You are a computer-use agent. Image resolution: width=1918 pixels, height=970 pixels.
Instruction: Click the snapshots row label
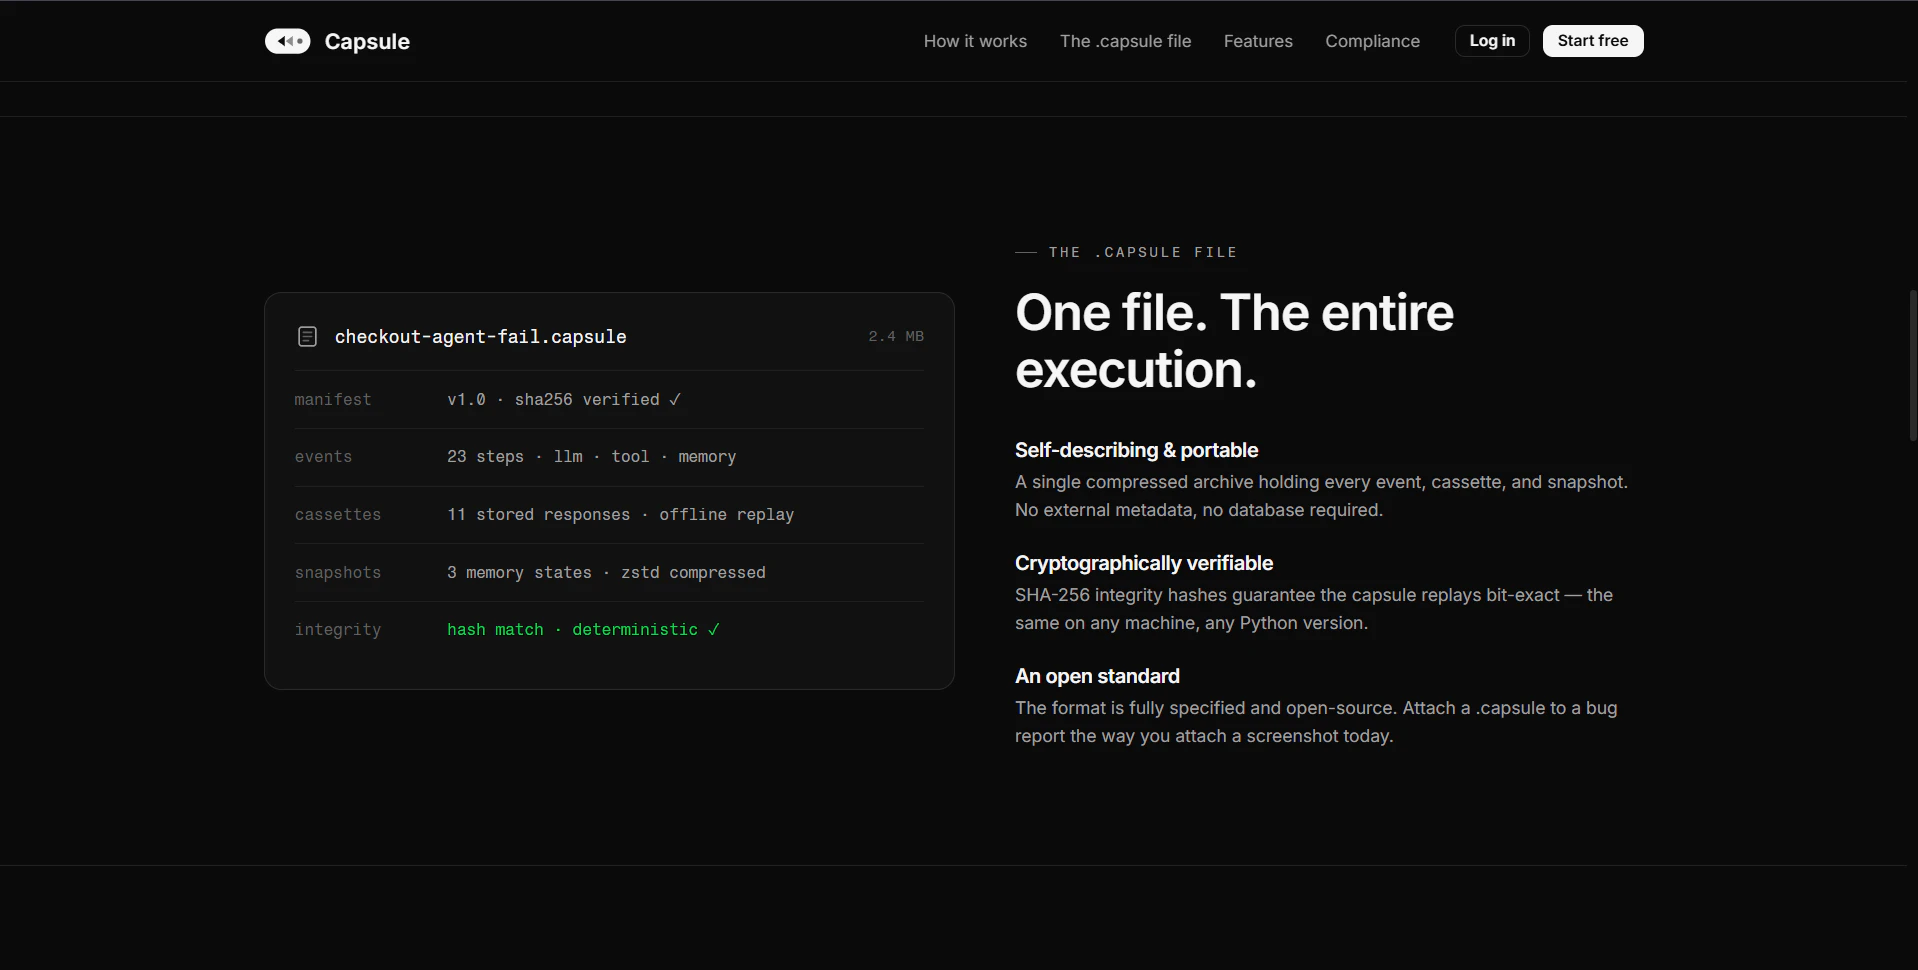coord(338,573)
